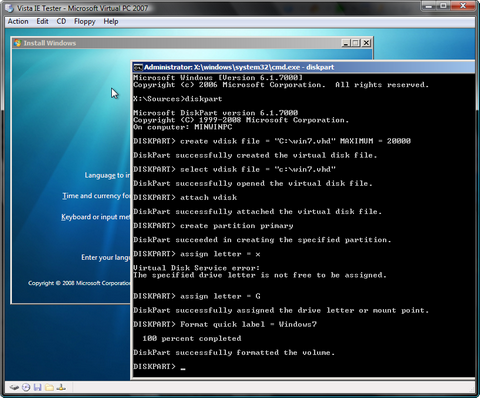Close the Install Windows dialog
This screenshot has height=398, width=480.
[366, 43]
